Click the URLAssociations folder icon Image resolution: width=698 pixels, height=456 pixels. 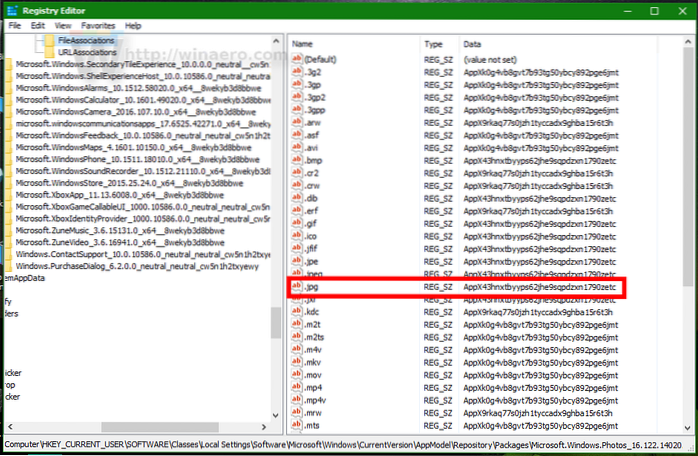point(49,51)
